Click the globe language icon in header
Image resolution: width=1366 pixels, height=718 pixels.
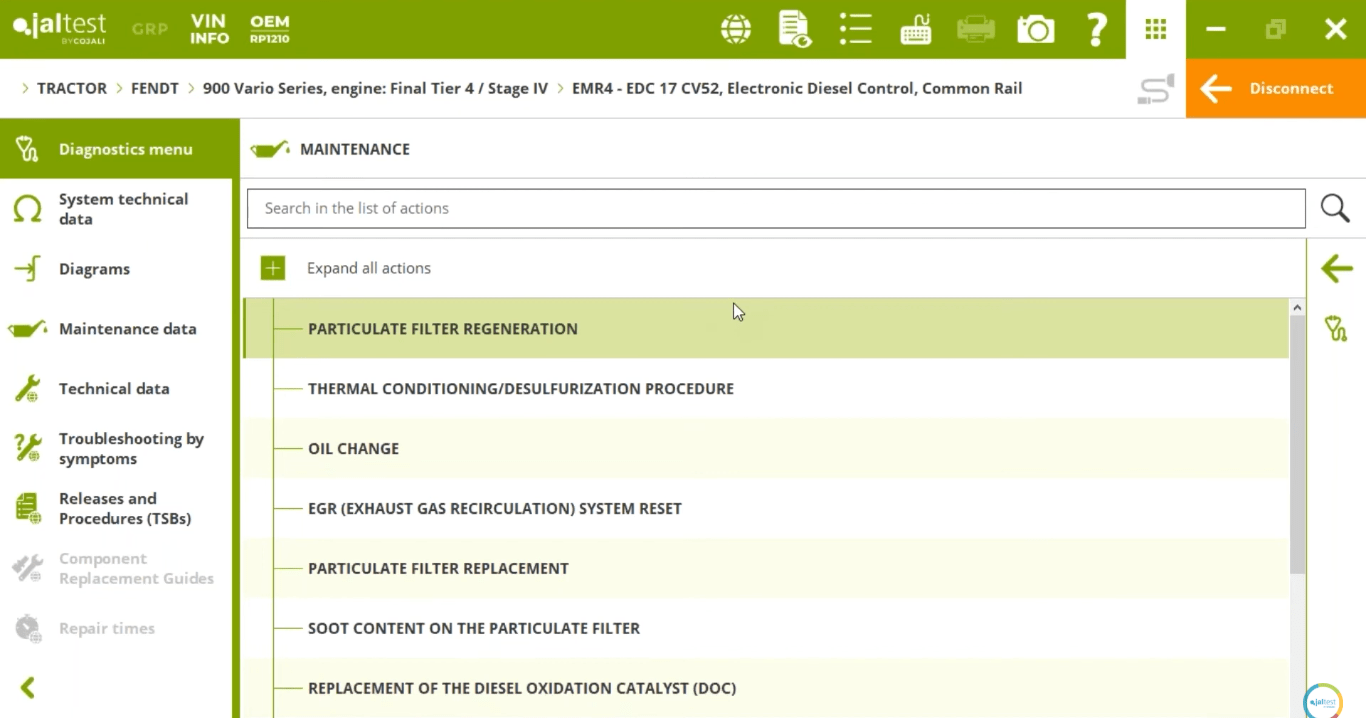(x=736, y=29)
